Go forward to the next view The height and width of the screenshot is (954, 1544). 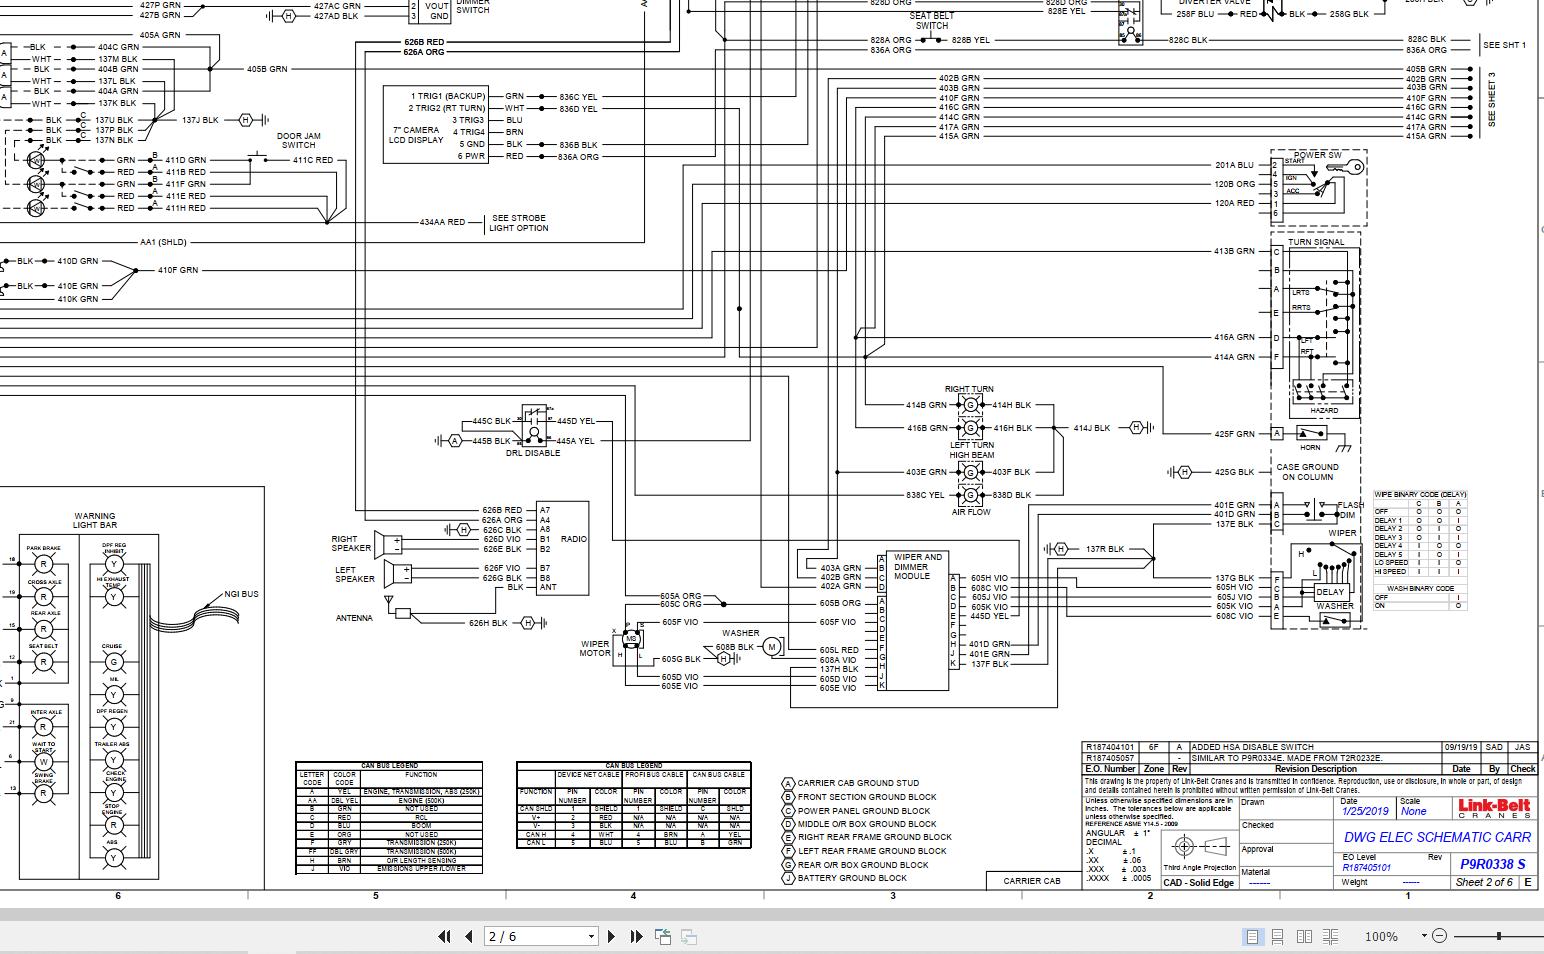pyautogui.click(x=687, y=936)
